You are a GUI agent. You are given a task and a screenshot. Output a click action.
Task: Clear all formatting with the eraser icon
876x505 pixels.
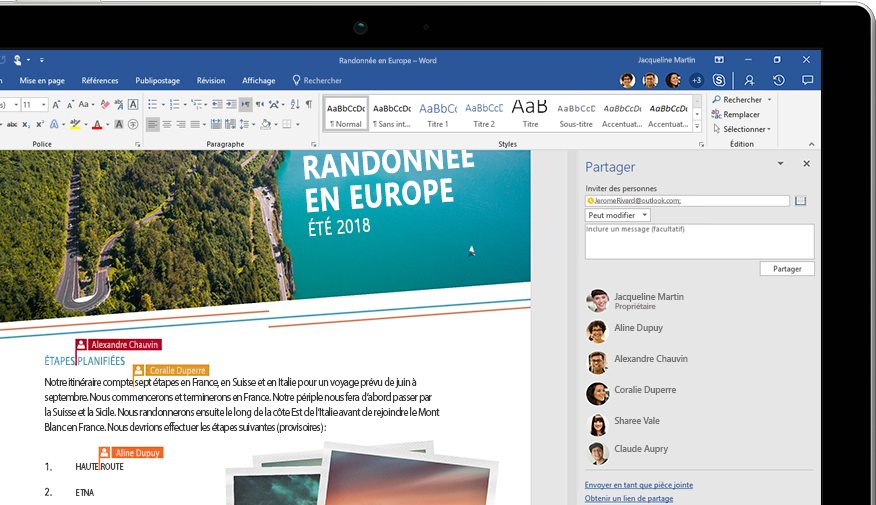(x=104, y=104)
